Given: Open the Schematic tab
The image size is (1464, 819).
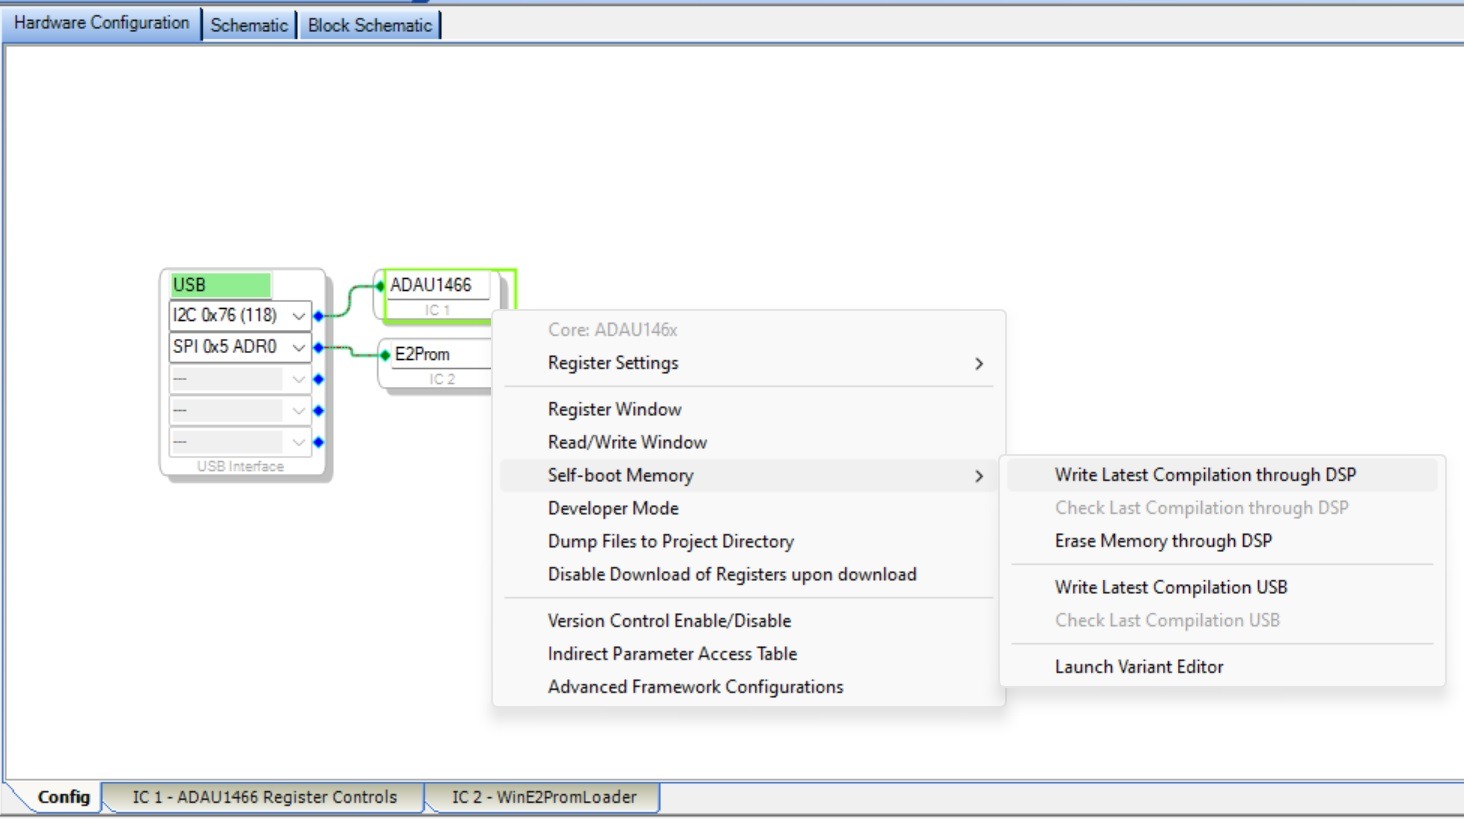Looking at the screenshot, I should (x=249, y=25).
